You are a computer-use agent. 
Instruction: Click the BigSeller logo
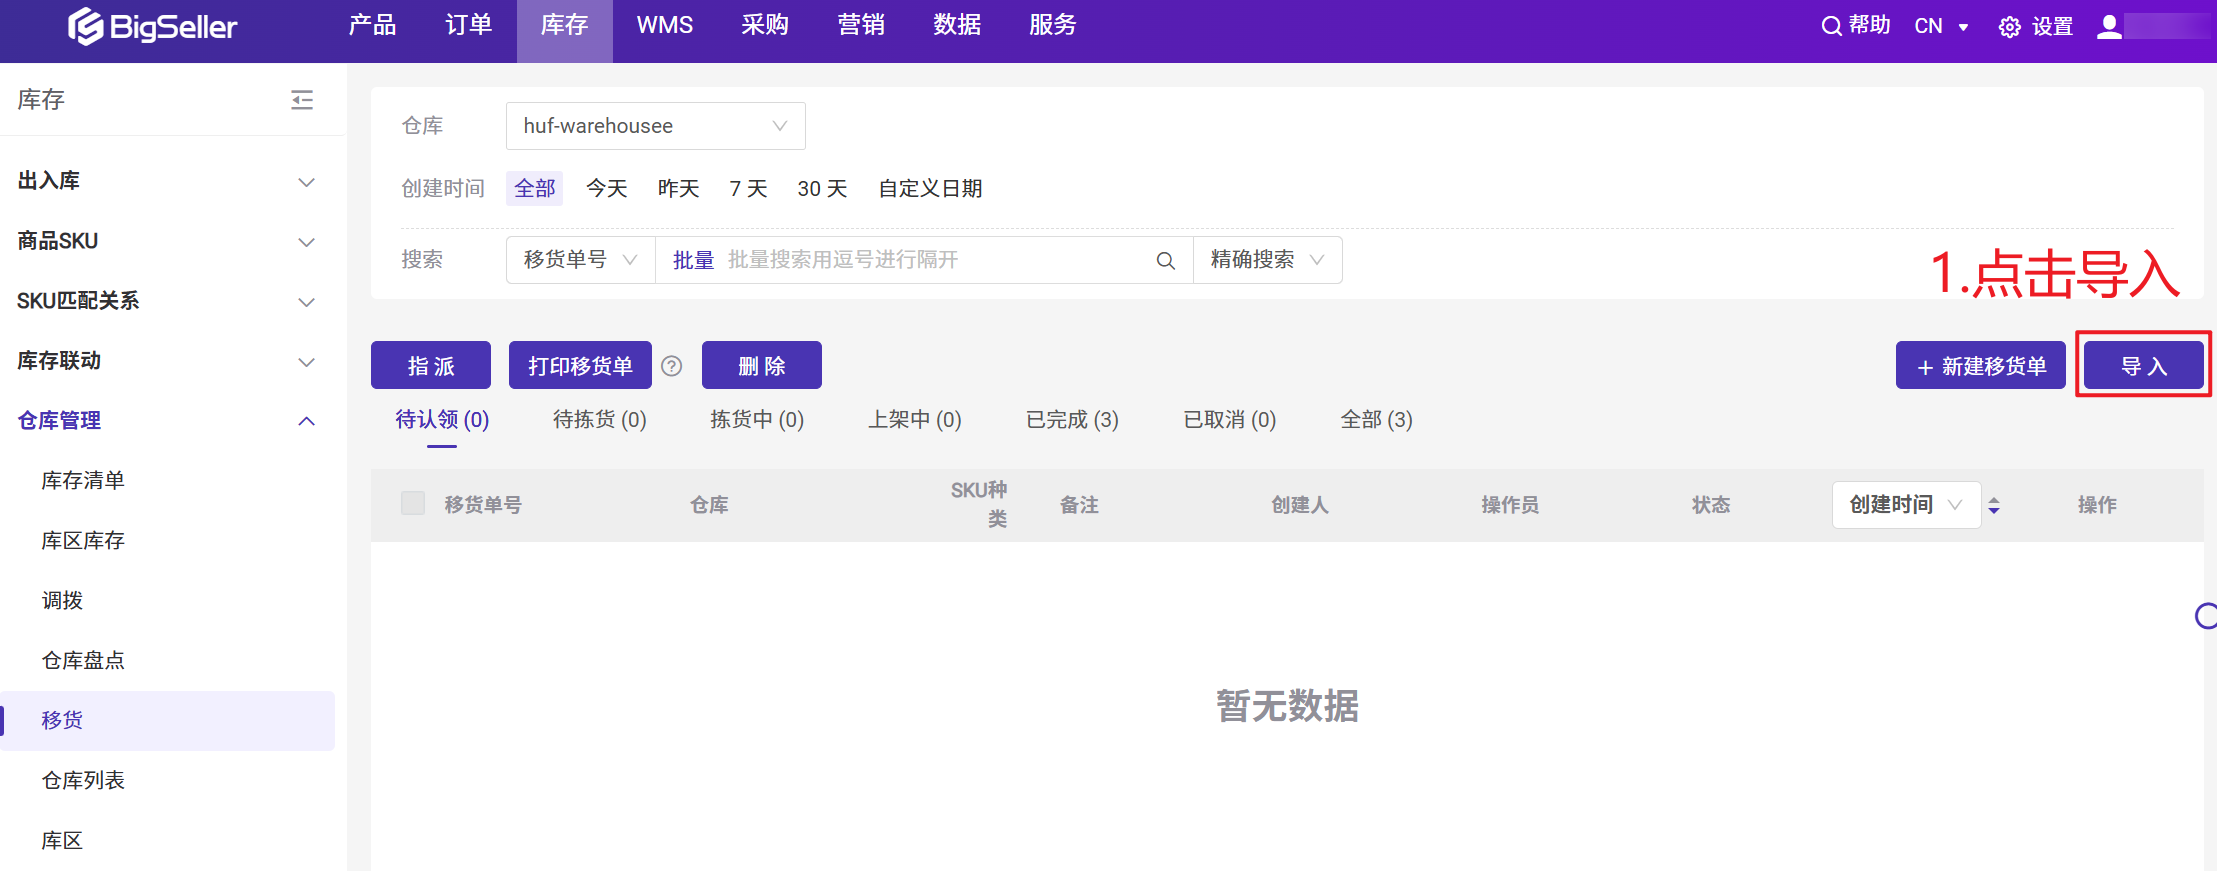pyautogui.click(x=152, y=26)
